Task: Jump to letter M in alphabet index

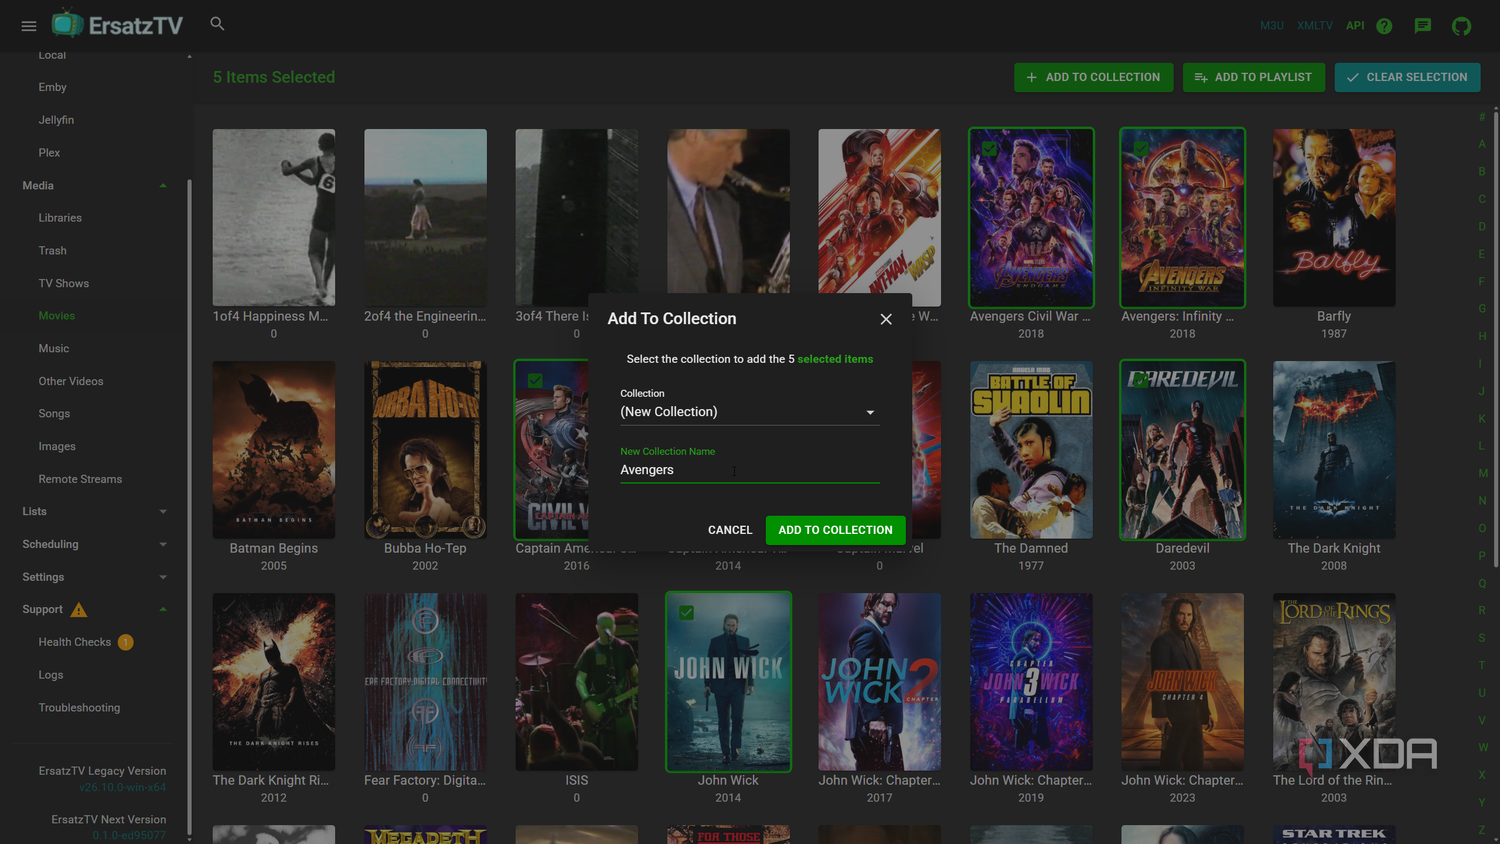Action: pos(1482,473)
